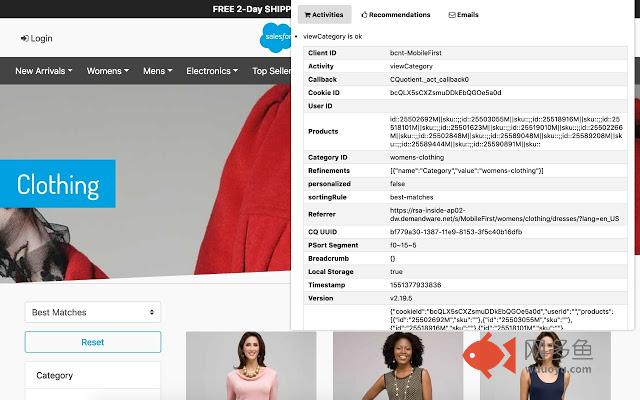The width and height of the screenshot is (640, 400).
Task: Click the shopping cart icon on Activities tab
Action: point(307,15)
